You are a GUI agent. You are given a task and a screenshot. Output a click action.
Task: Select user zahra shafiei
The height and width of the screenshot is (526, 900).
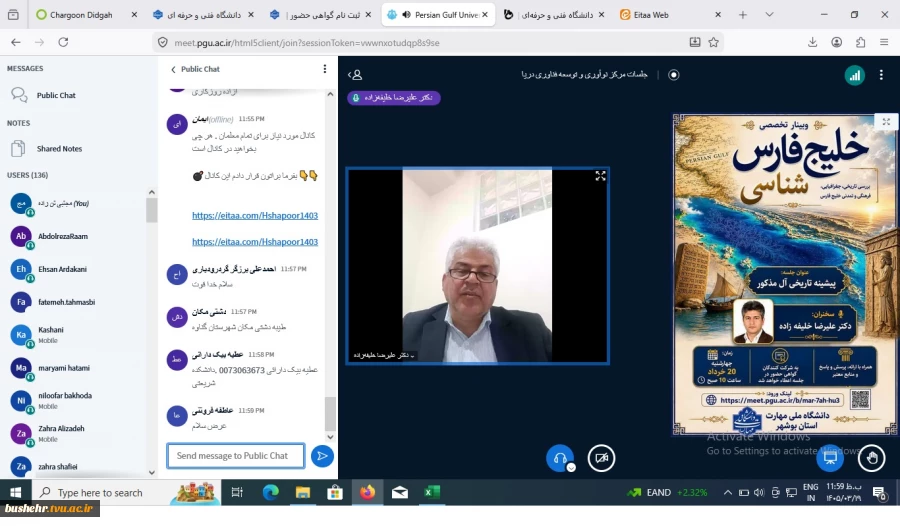pyautogui.click(x=57, y=466)
